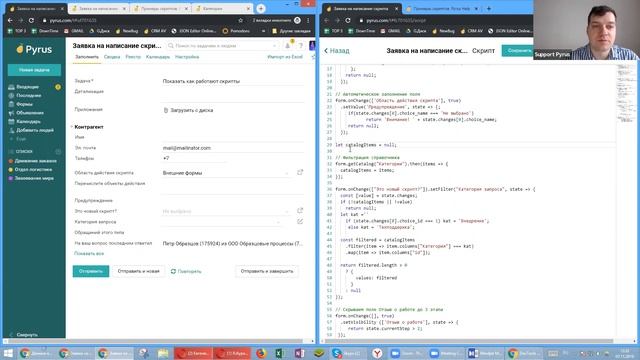This screenshot has height=360, width=640.
Task: Open new tab in left browser window
Action: pyautogui.click(x=261, y=8)
